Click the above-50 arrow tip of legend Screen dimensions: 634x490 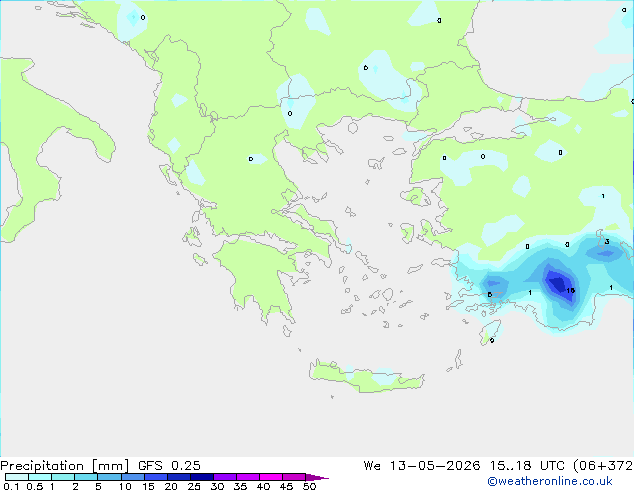(317, 477)
